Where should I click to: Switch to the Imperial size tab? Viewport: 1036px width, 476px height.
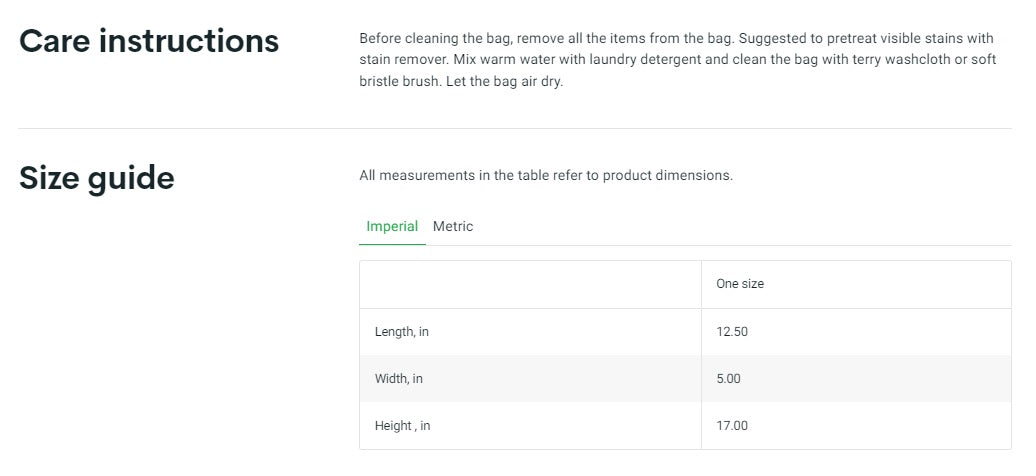[x=392, y=227]
